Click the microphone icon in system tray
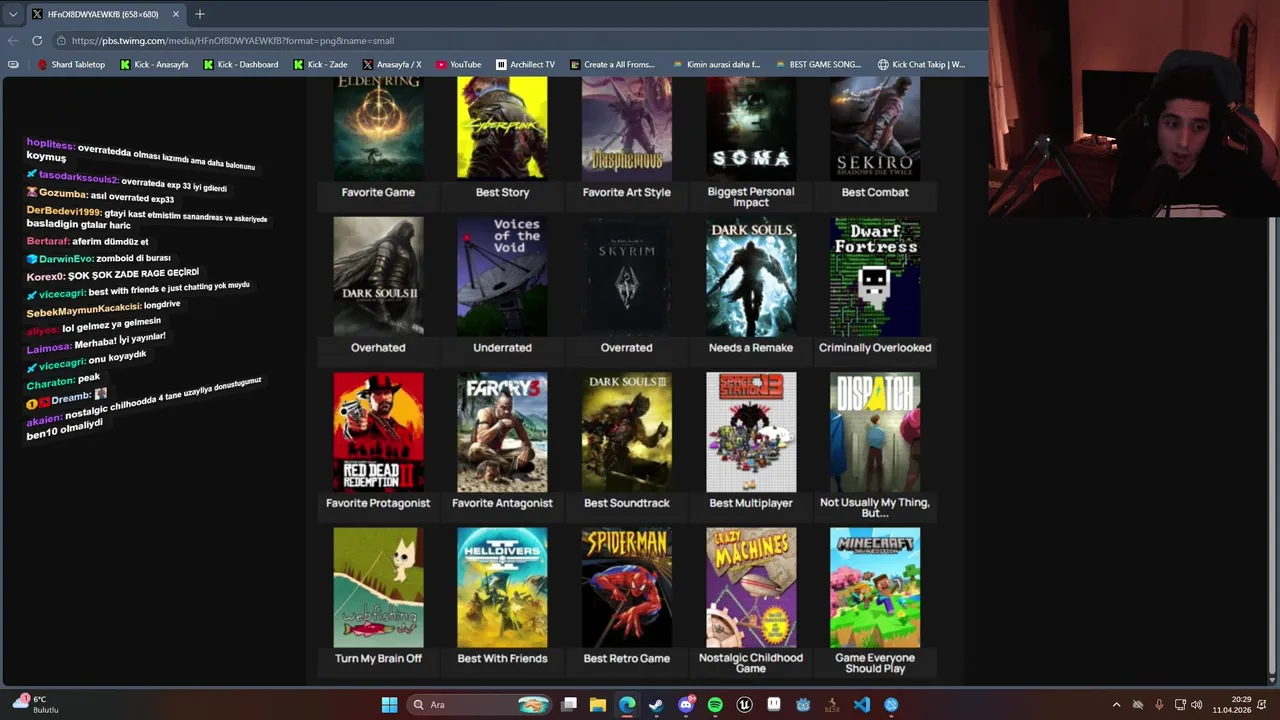Viewport: 1280px width, 720px height. pyautogui.click(x=1159, y=705)
